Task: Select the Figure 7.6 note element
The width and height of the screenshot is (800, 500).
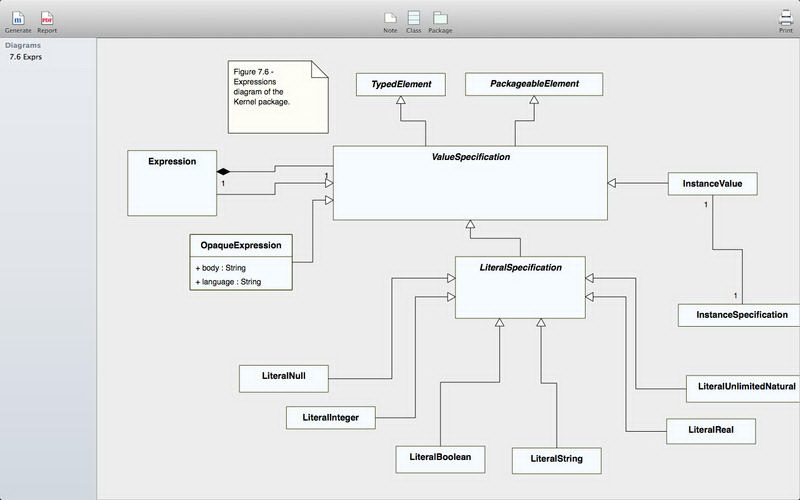Action: pyautogui.click(x=272, y=95)
